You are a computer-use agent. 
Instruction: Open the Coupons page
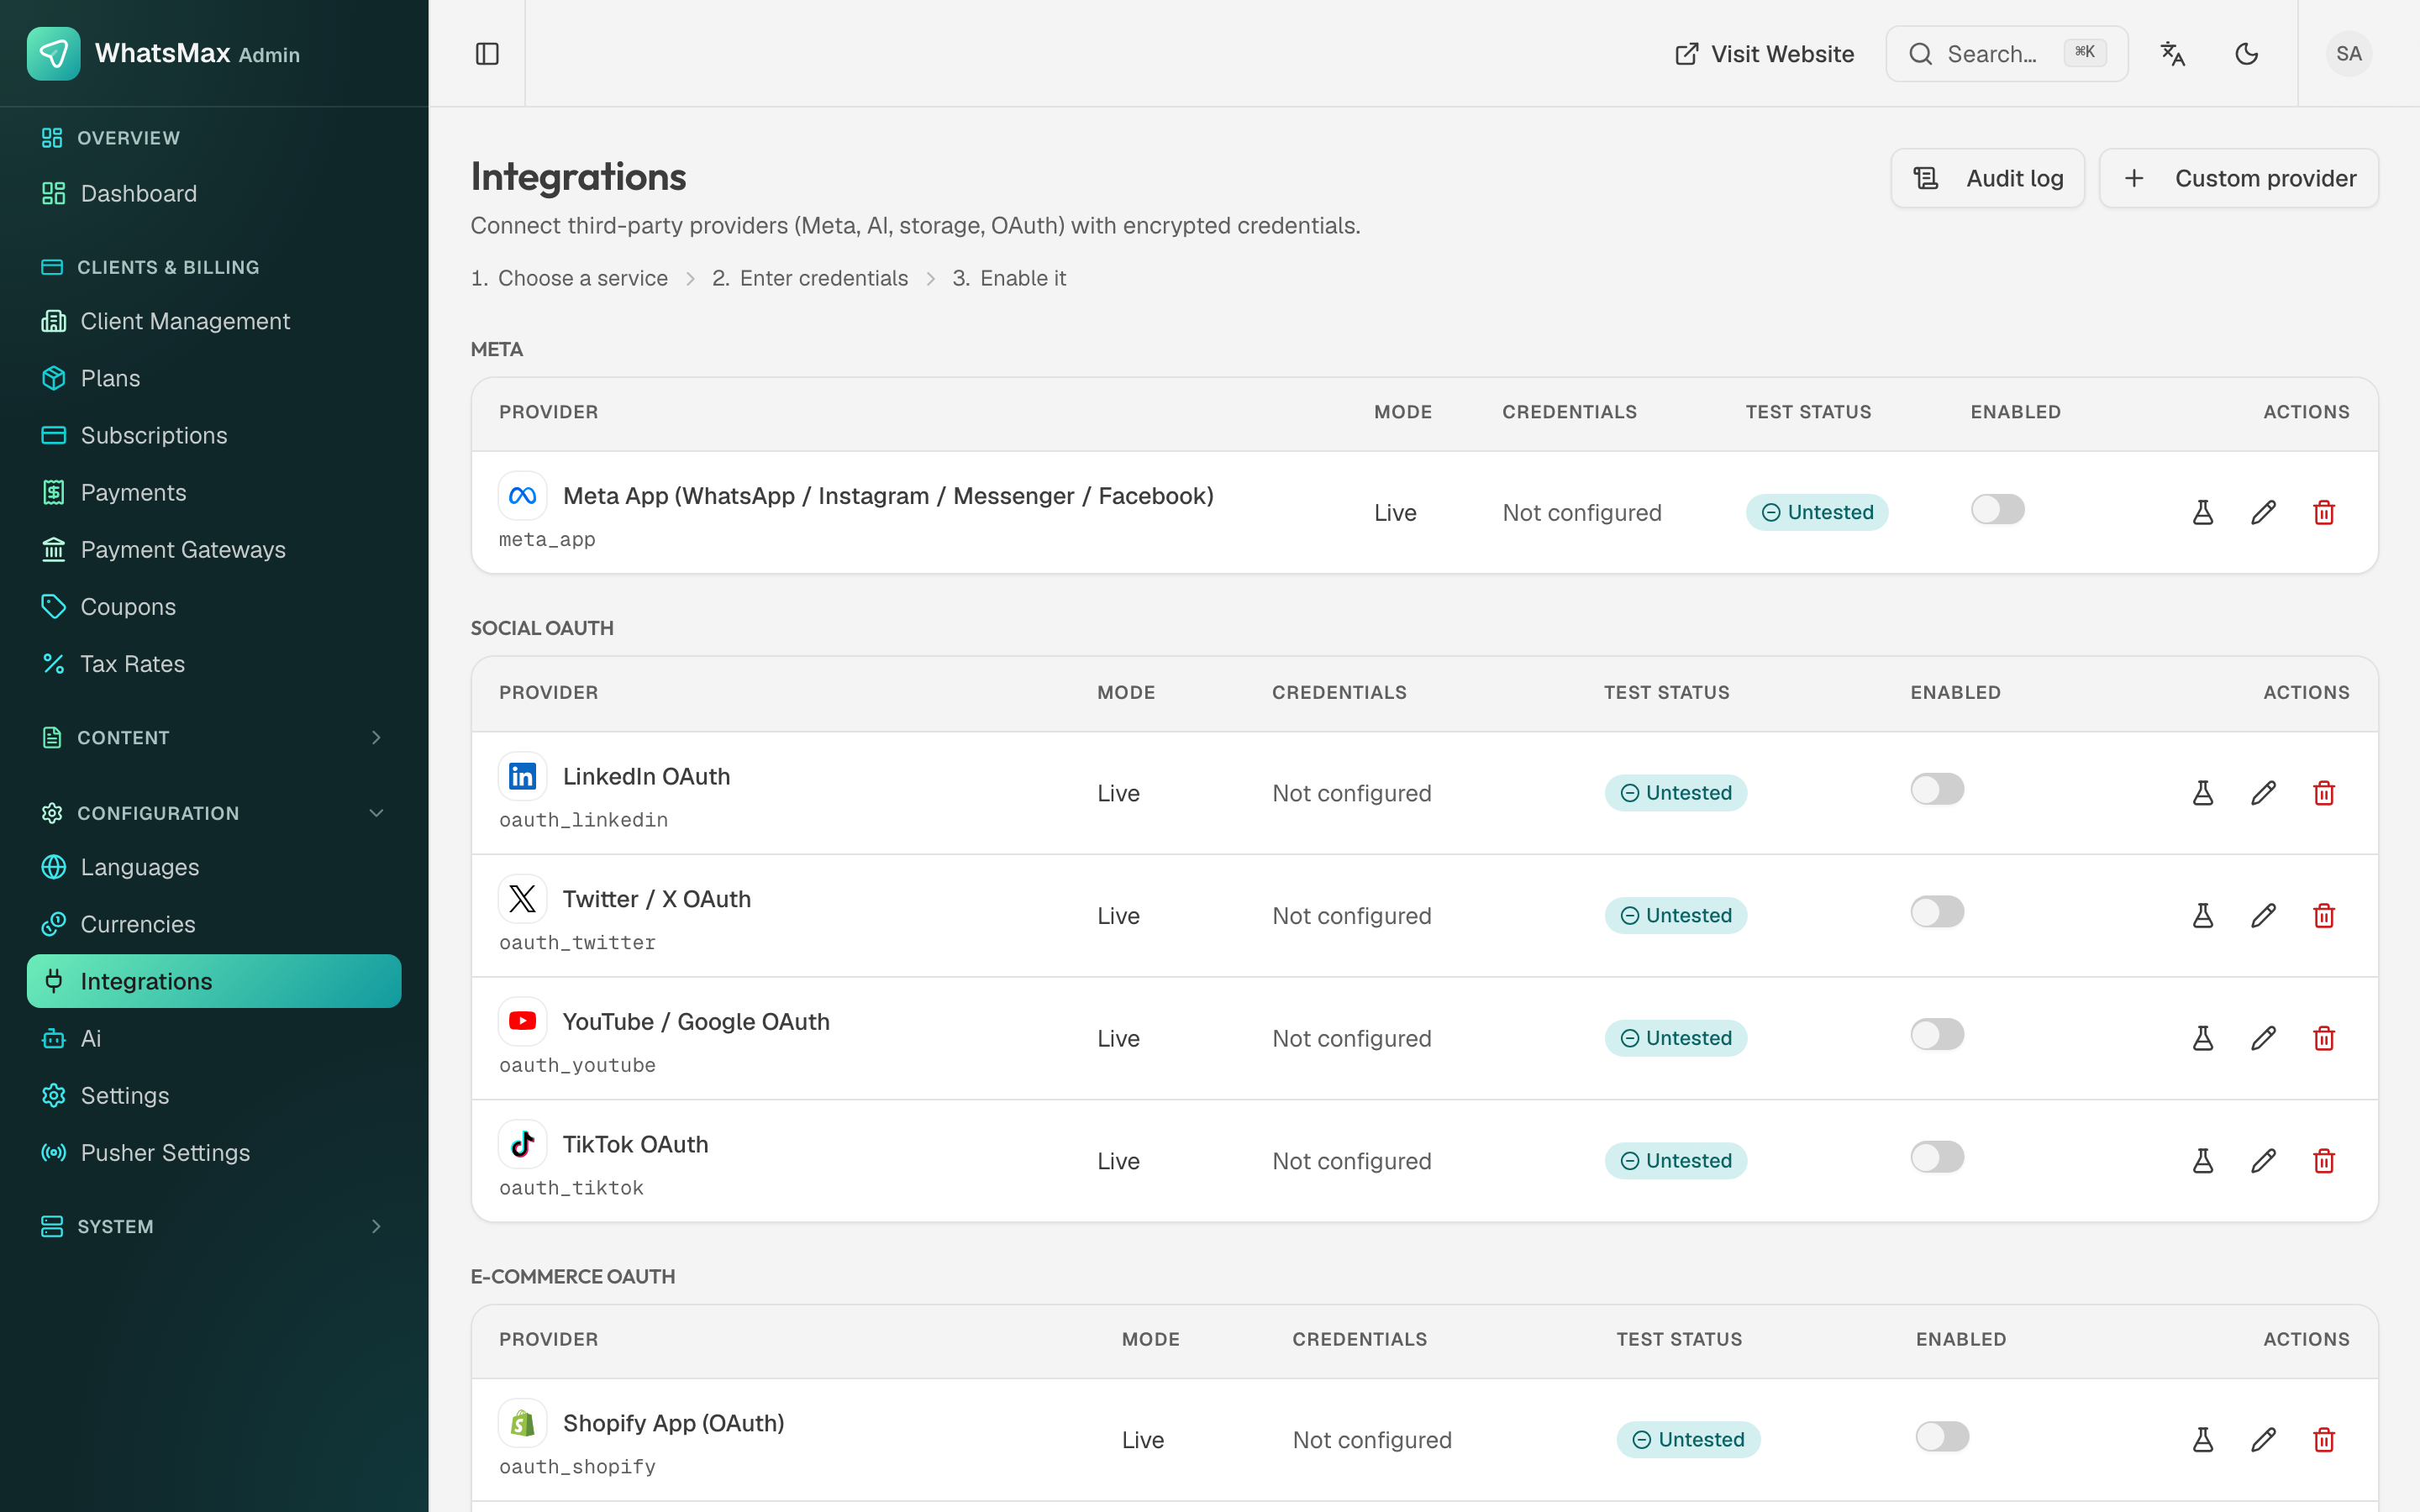[x=214, y=606]
